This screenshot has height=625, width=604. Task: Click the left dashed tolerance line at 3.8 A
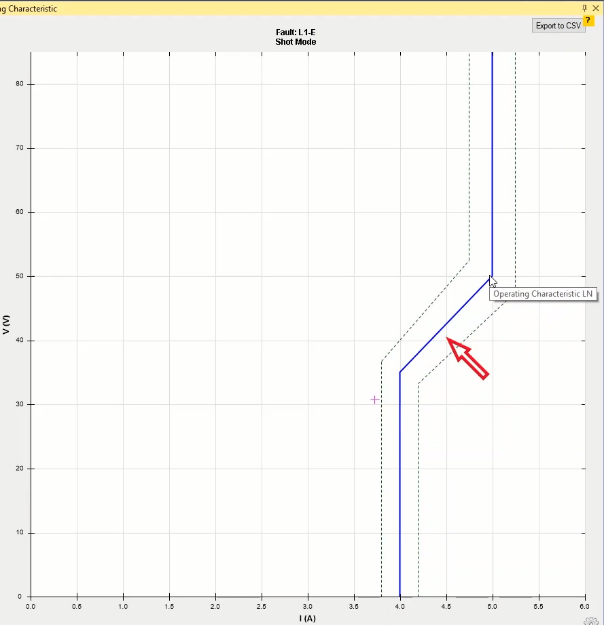[381, 480]
